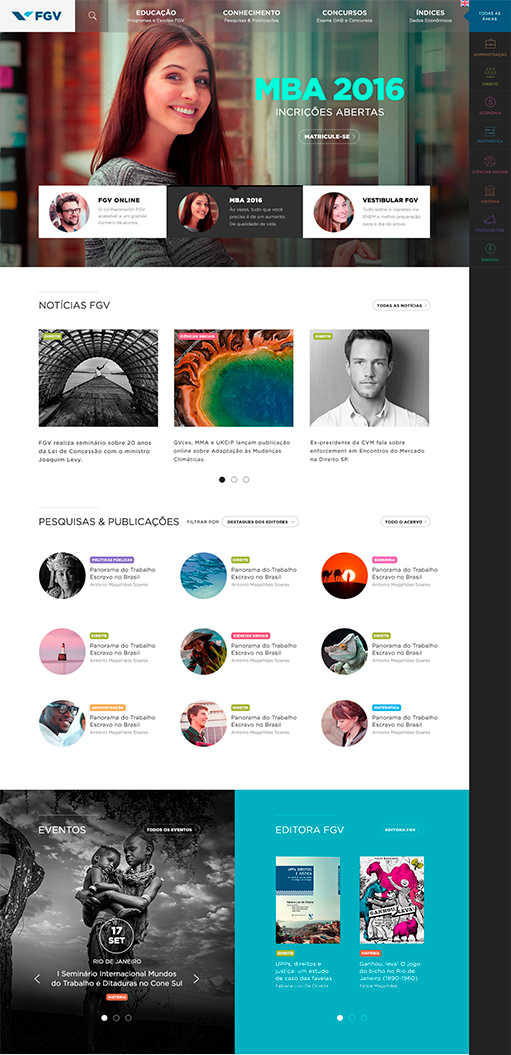Open the Concursos menu
The height and width of the screenshot is (1055, 511).
tap(344, 16)
